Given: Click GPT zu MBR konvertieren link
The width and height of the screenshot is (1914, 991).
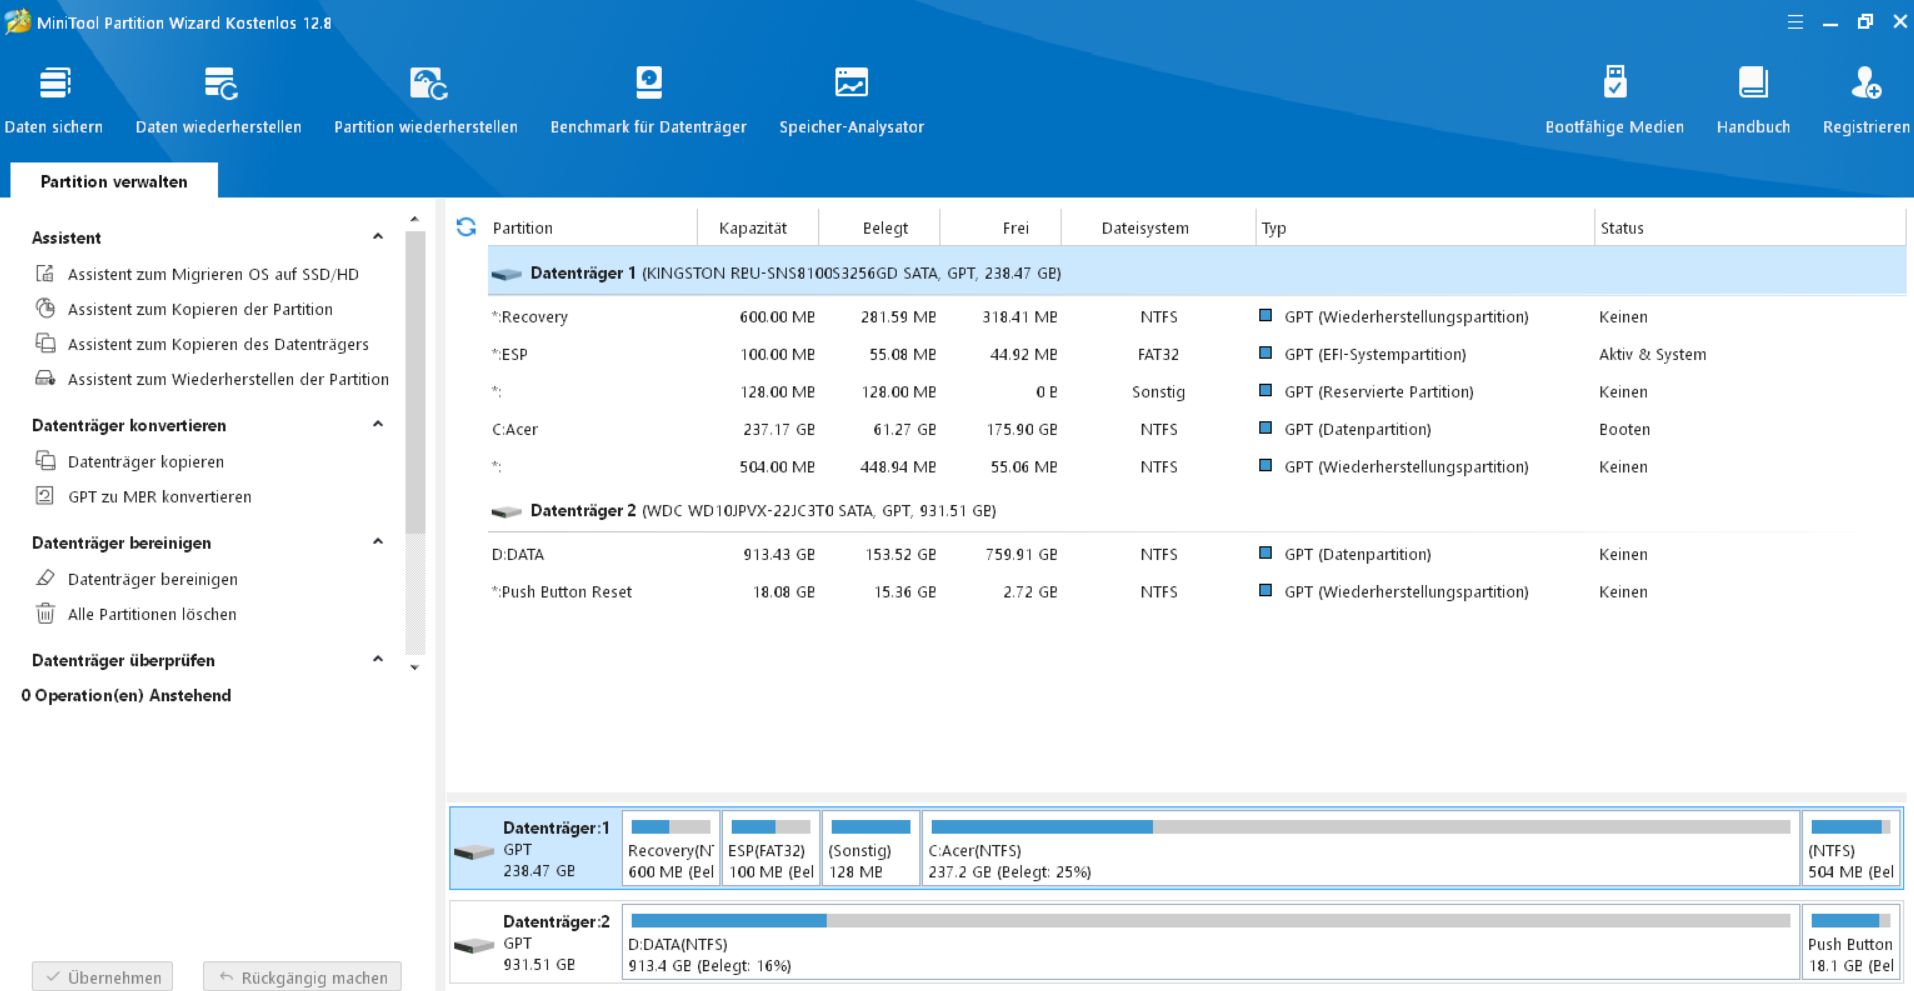Looking at the screenshot, I should tap(159, 497).
